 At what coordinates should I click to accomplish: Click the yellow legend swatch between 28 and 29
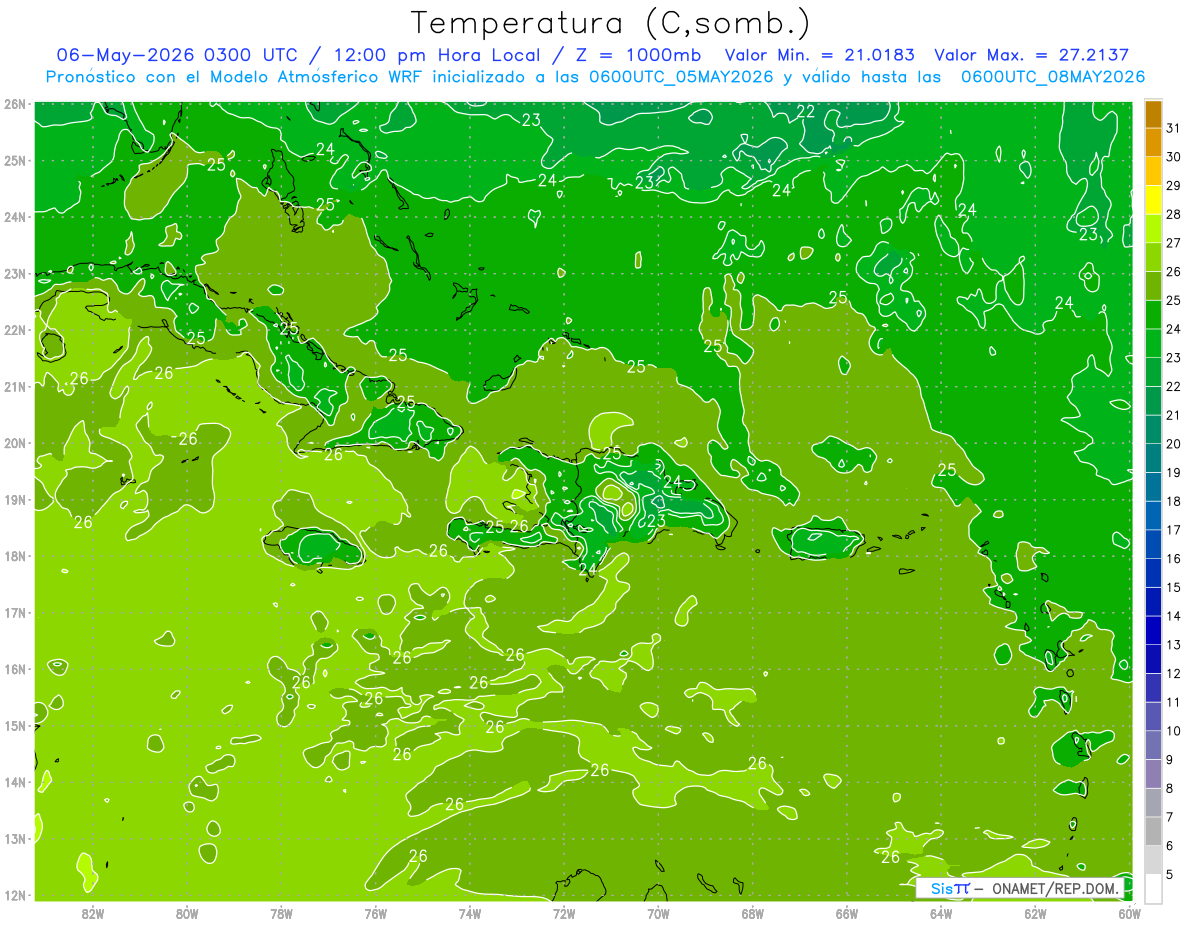coord(1153,200)
